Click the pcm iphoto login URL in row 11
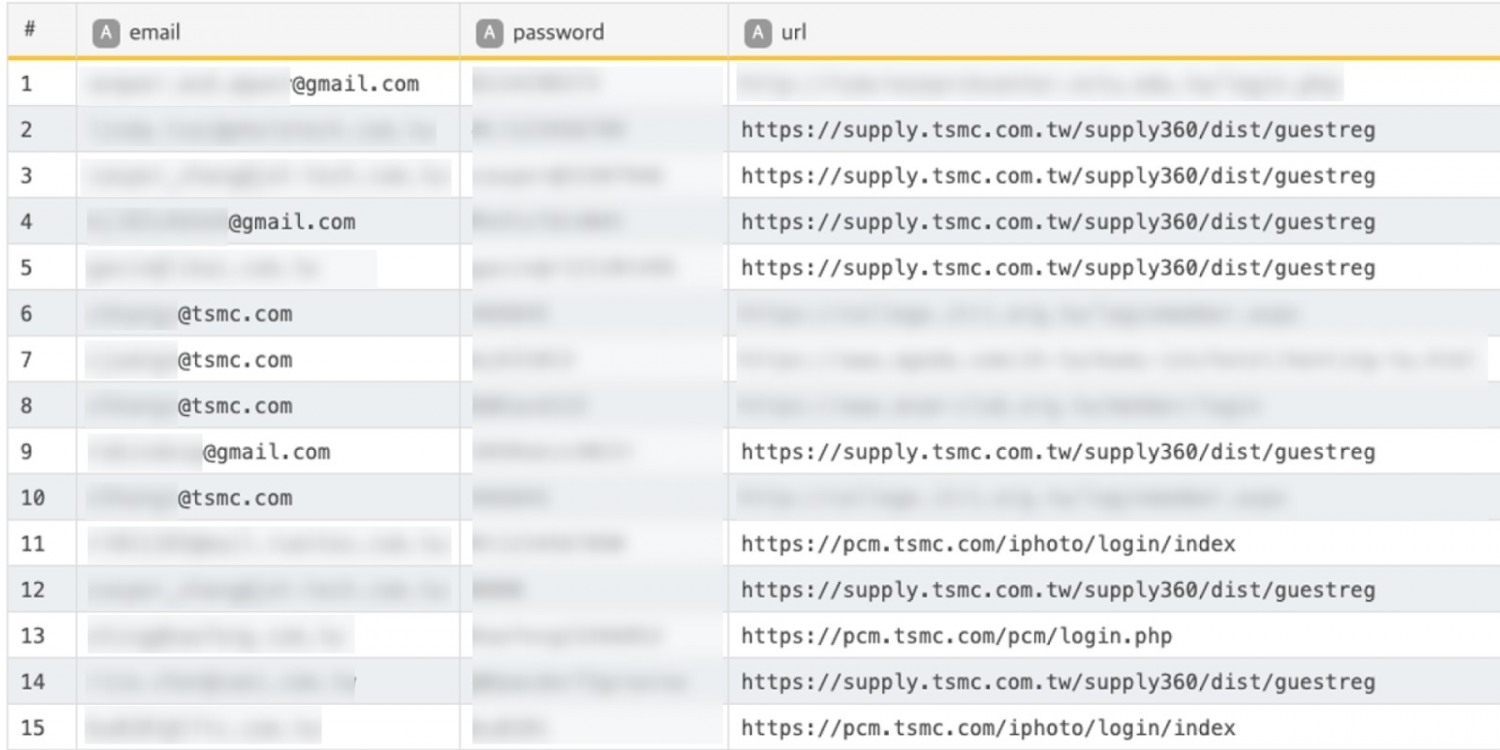The width and height of the screenshot is (1500, 750). 988,544
